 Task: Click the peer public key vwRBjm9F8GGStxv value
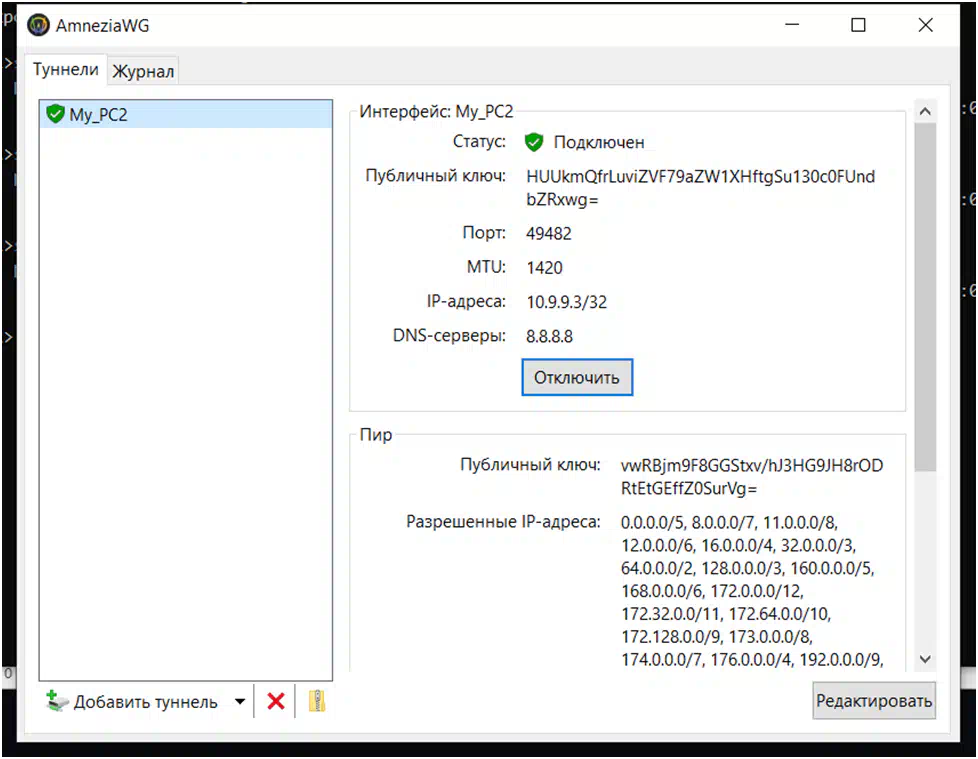pos(752,476)
